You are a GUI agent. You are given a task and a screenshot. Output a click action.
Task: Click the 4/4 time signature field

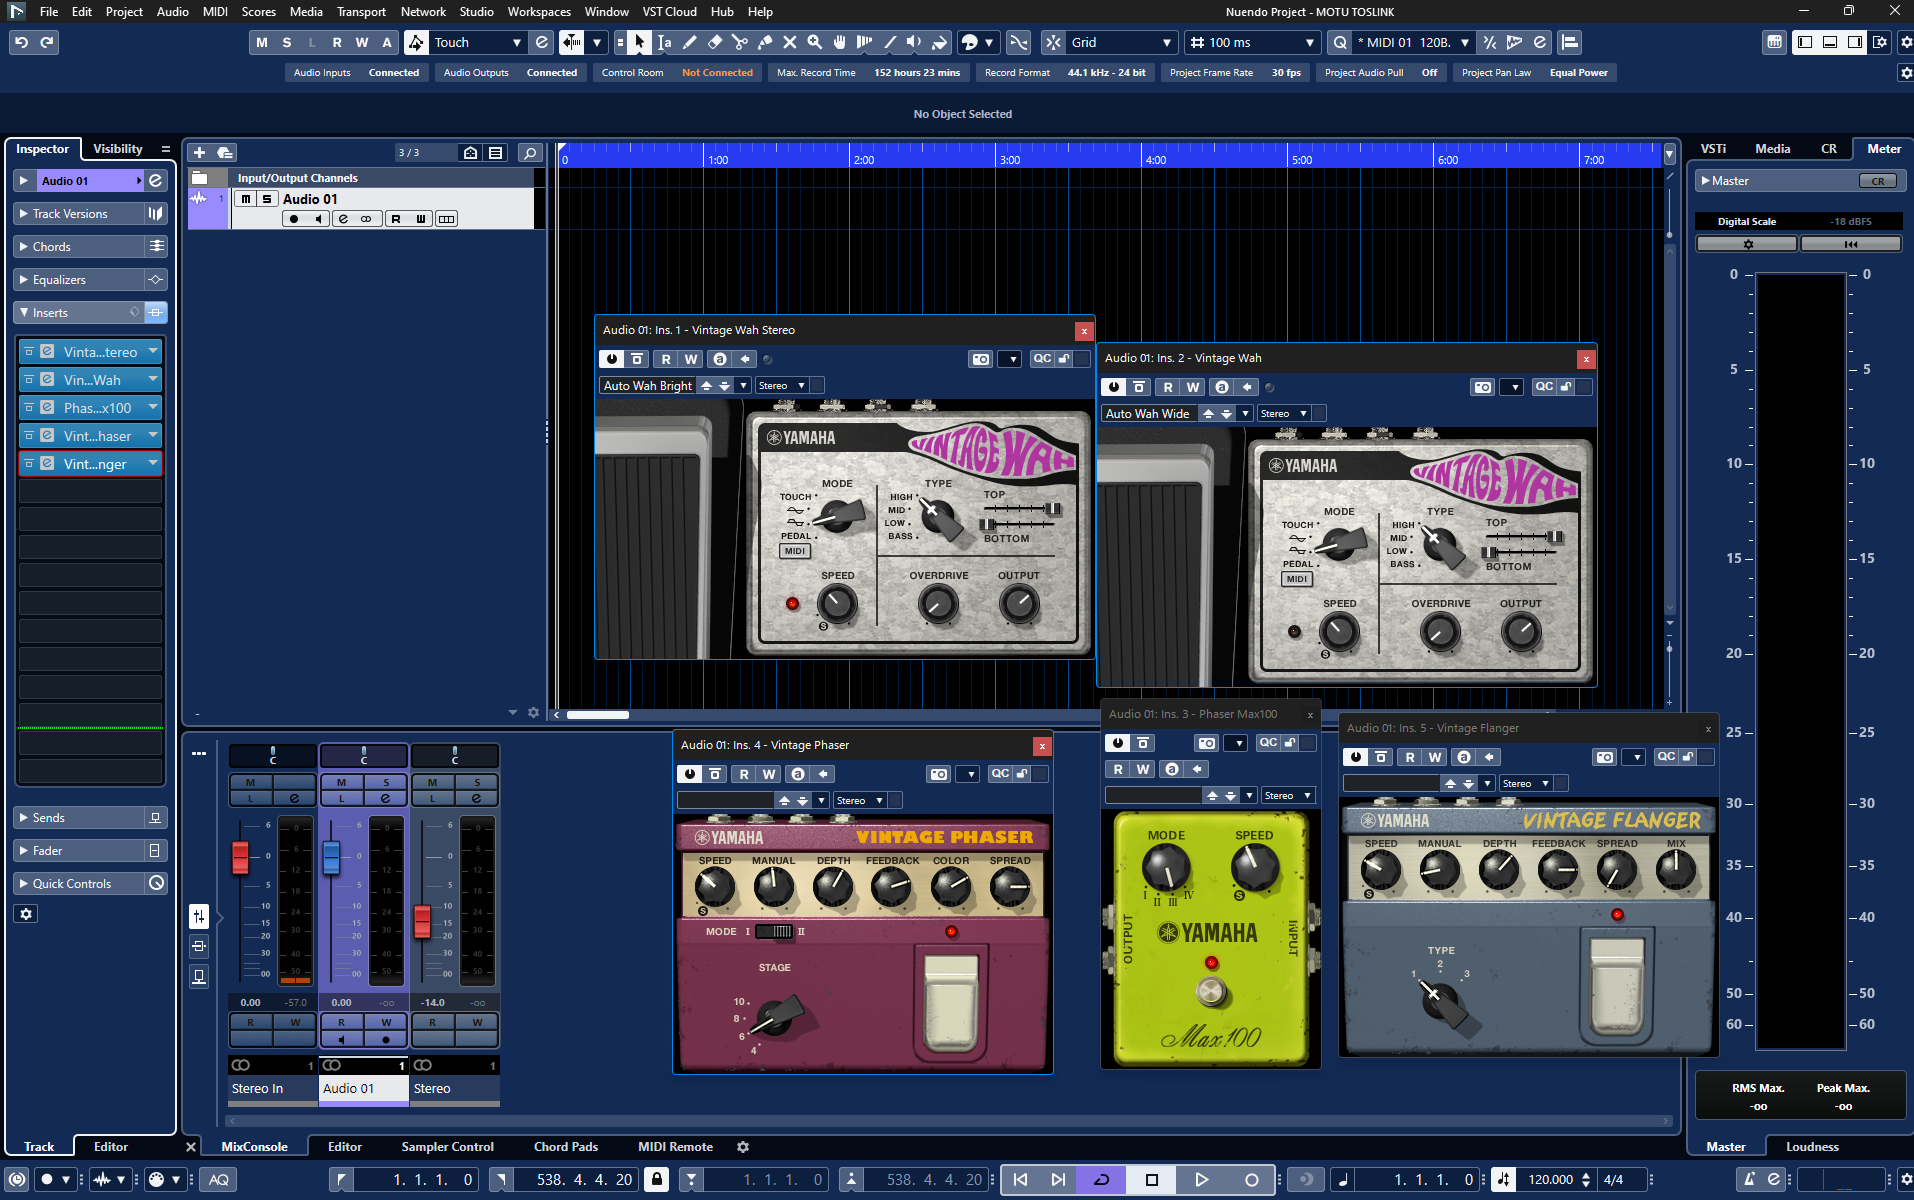click(x=1613, y=1180)
